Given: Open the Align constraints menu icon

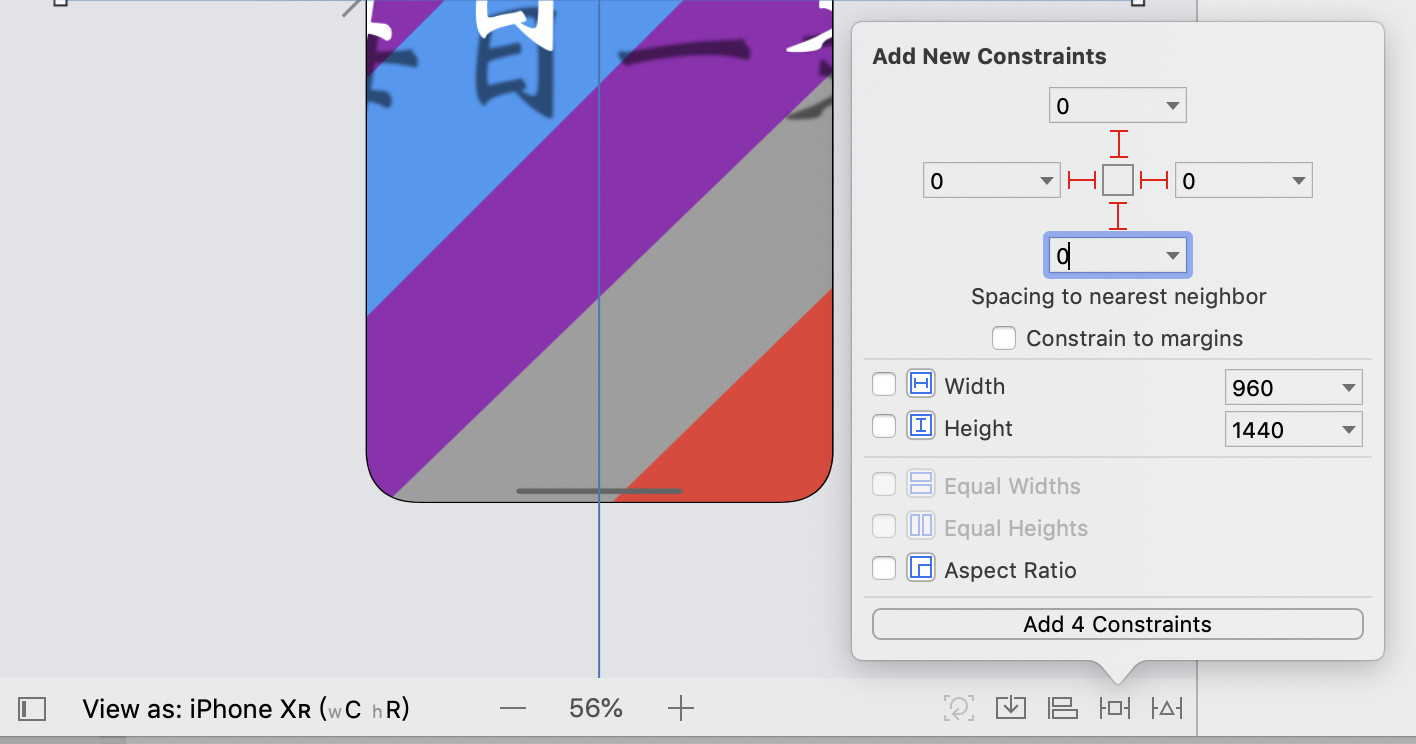Looking at the screenshot, I should 1062,708.
